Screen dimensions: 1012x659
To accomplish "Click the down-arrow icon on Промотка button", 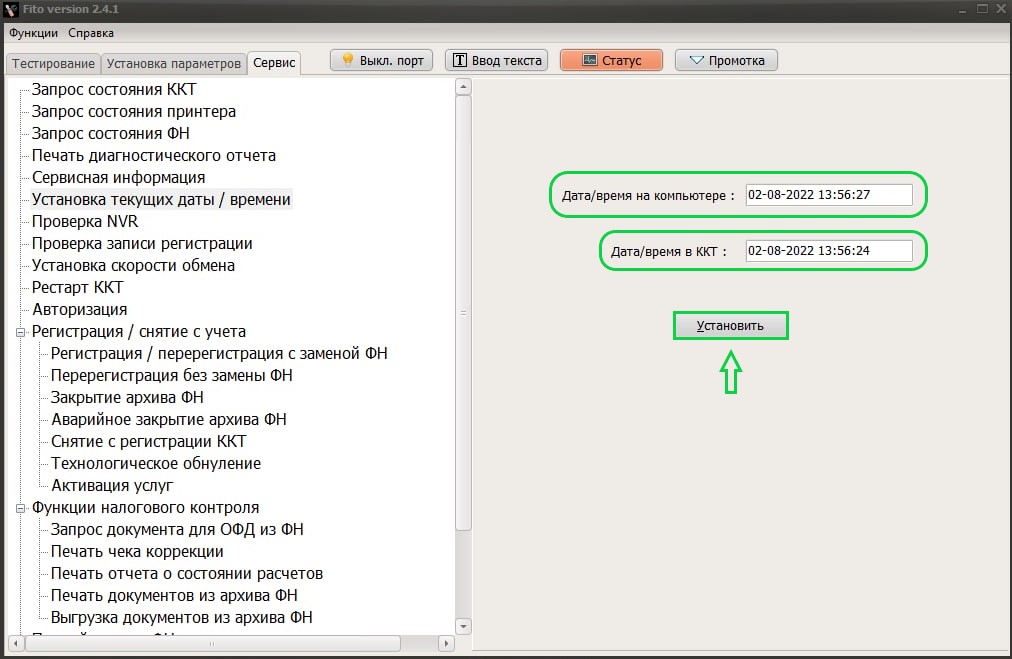I will (x=696, y=60).
